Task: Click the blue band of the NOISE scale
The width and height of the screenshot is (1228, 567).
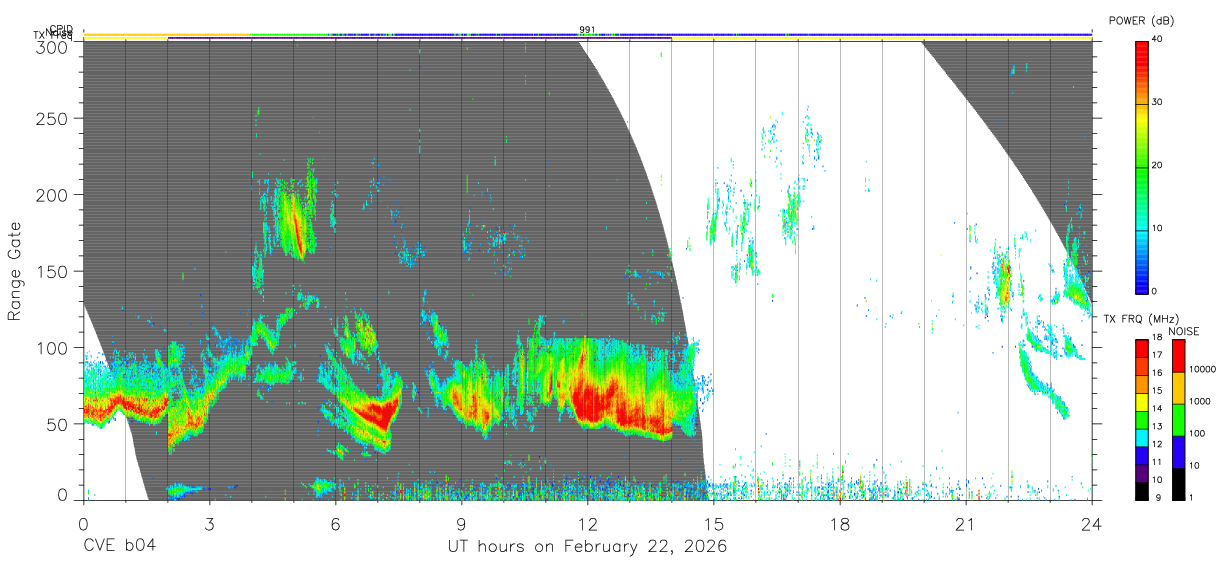Action: 1178,452
